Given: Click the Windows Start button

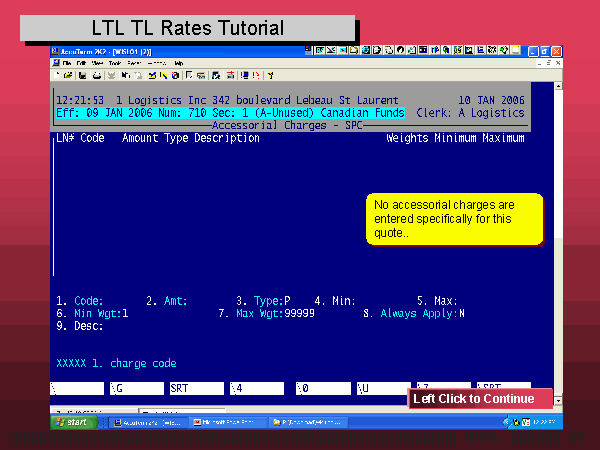Looking at the screenshot, I should (x=73, y=422).
